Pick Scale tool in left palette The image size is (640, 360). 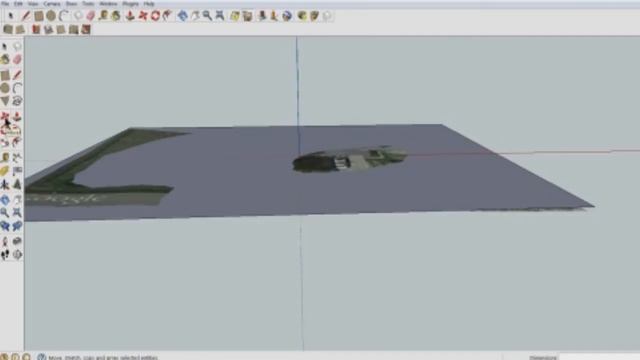tap(5, 142)
